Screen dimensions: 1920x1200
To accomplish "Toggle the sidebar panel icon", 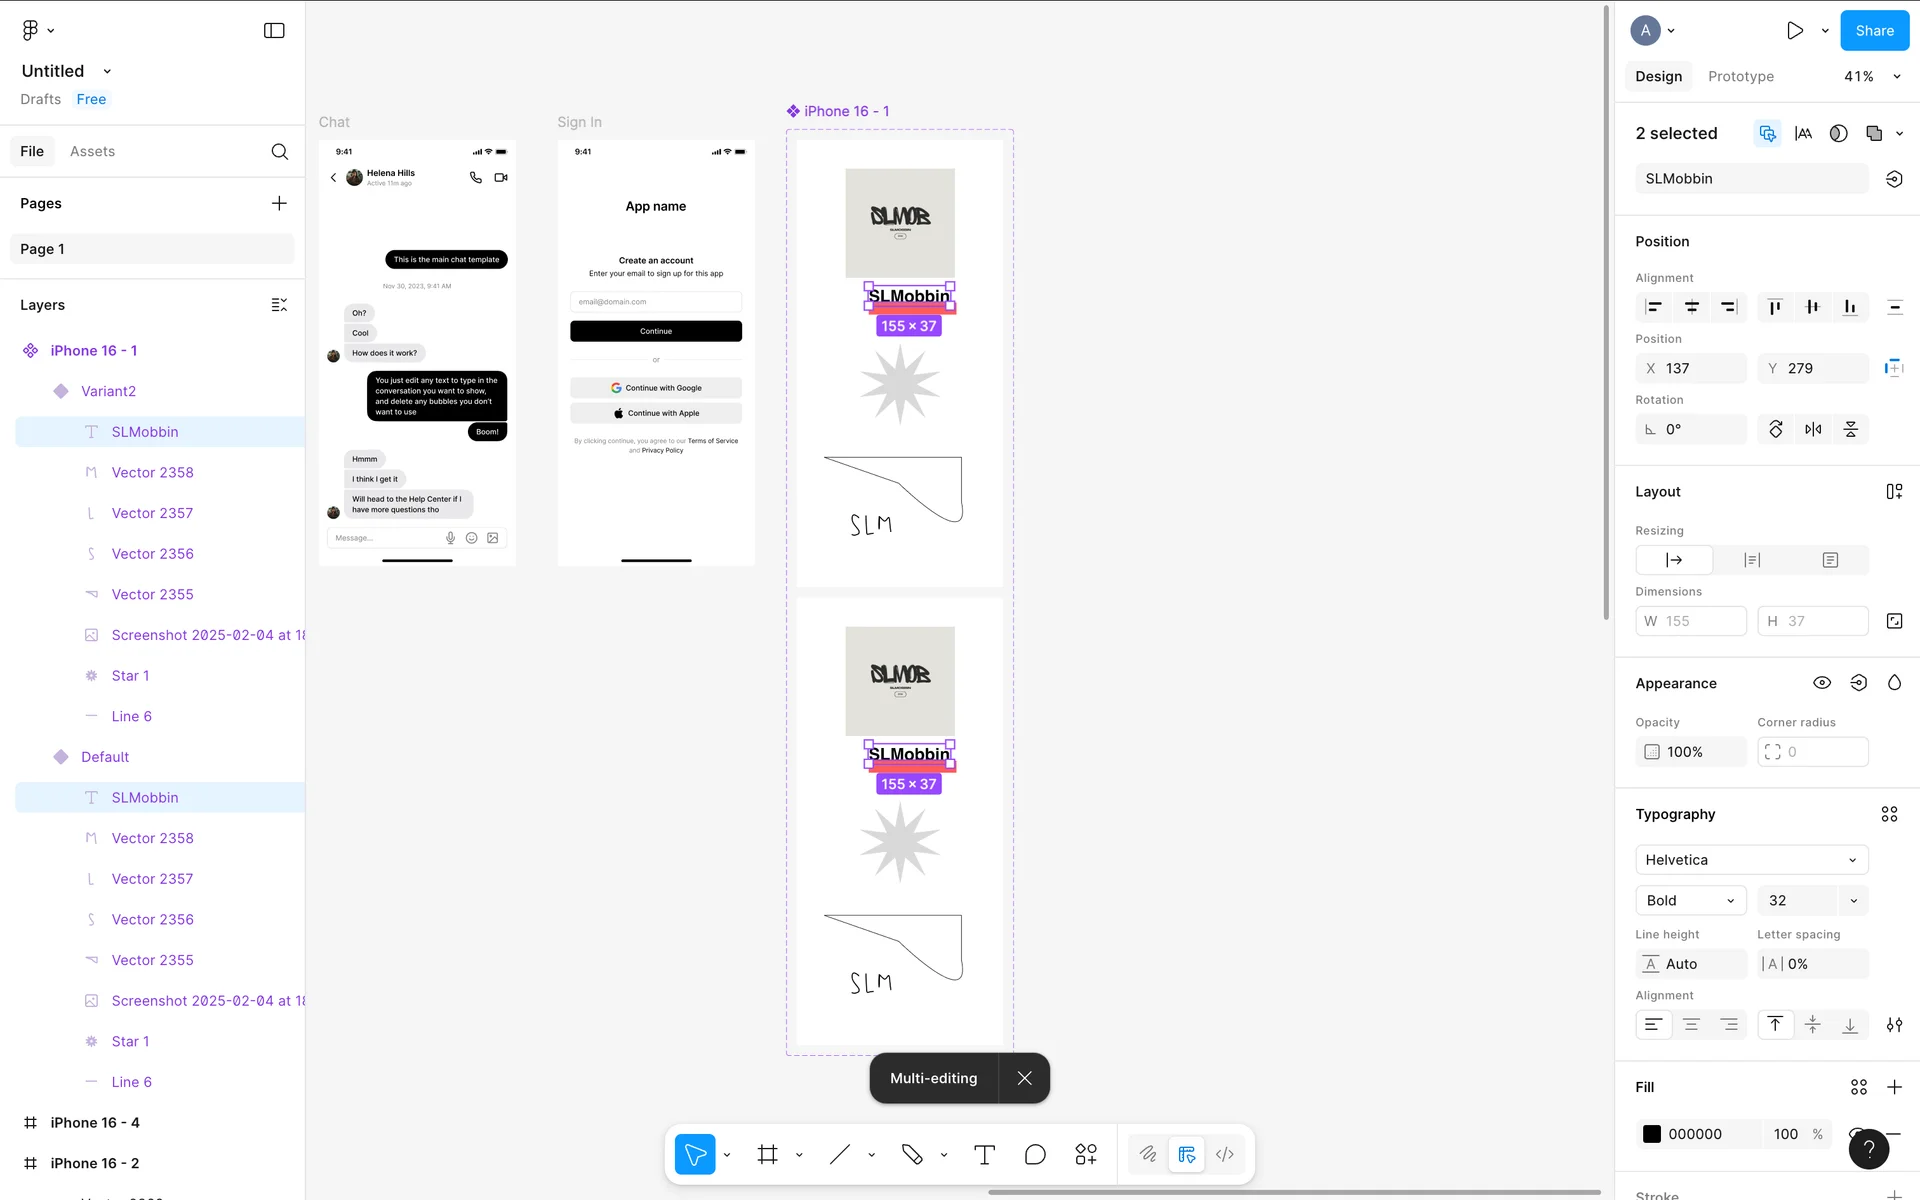I will point(274,30).
